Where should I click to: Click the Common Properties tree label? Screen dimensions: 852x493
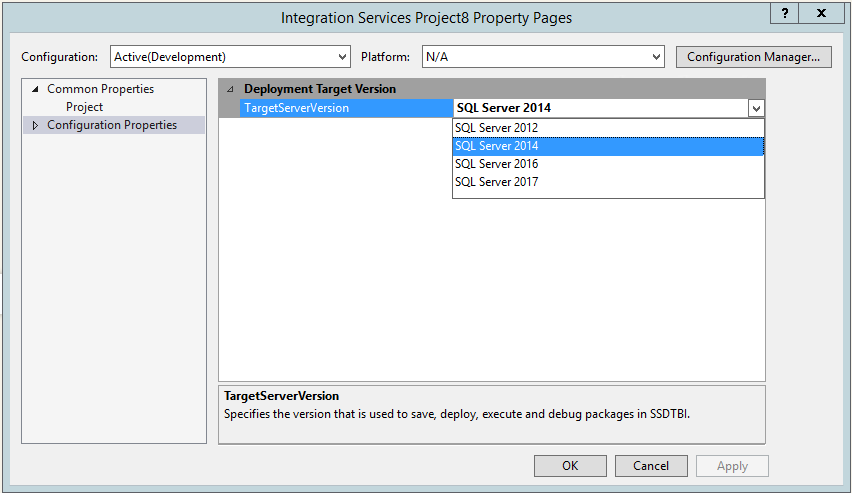pyautogui.click(x=101, y=89)
